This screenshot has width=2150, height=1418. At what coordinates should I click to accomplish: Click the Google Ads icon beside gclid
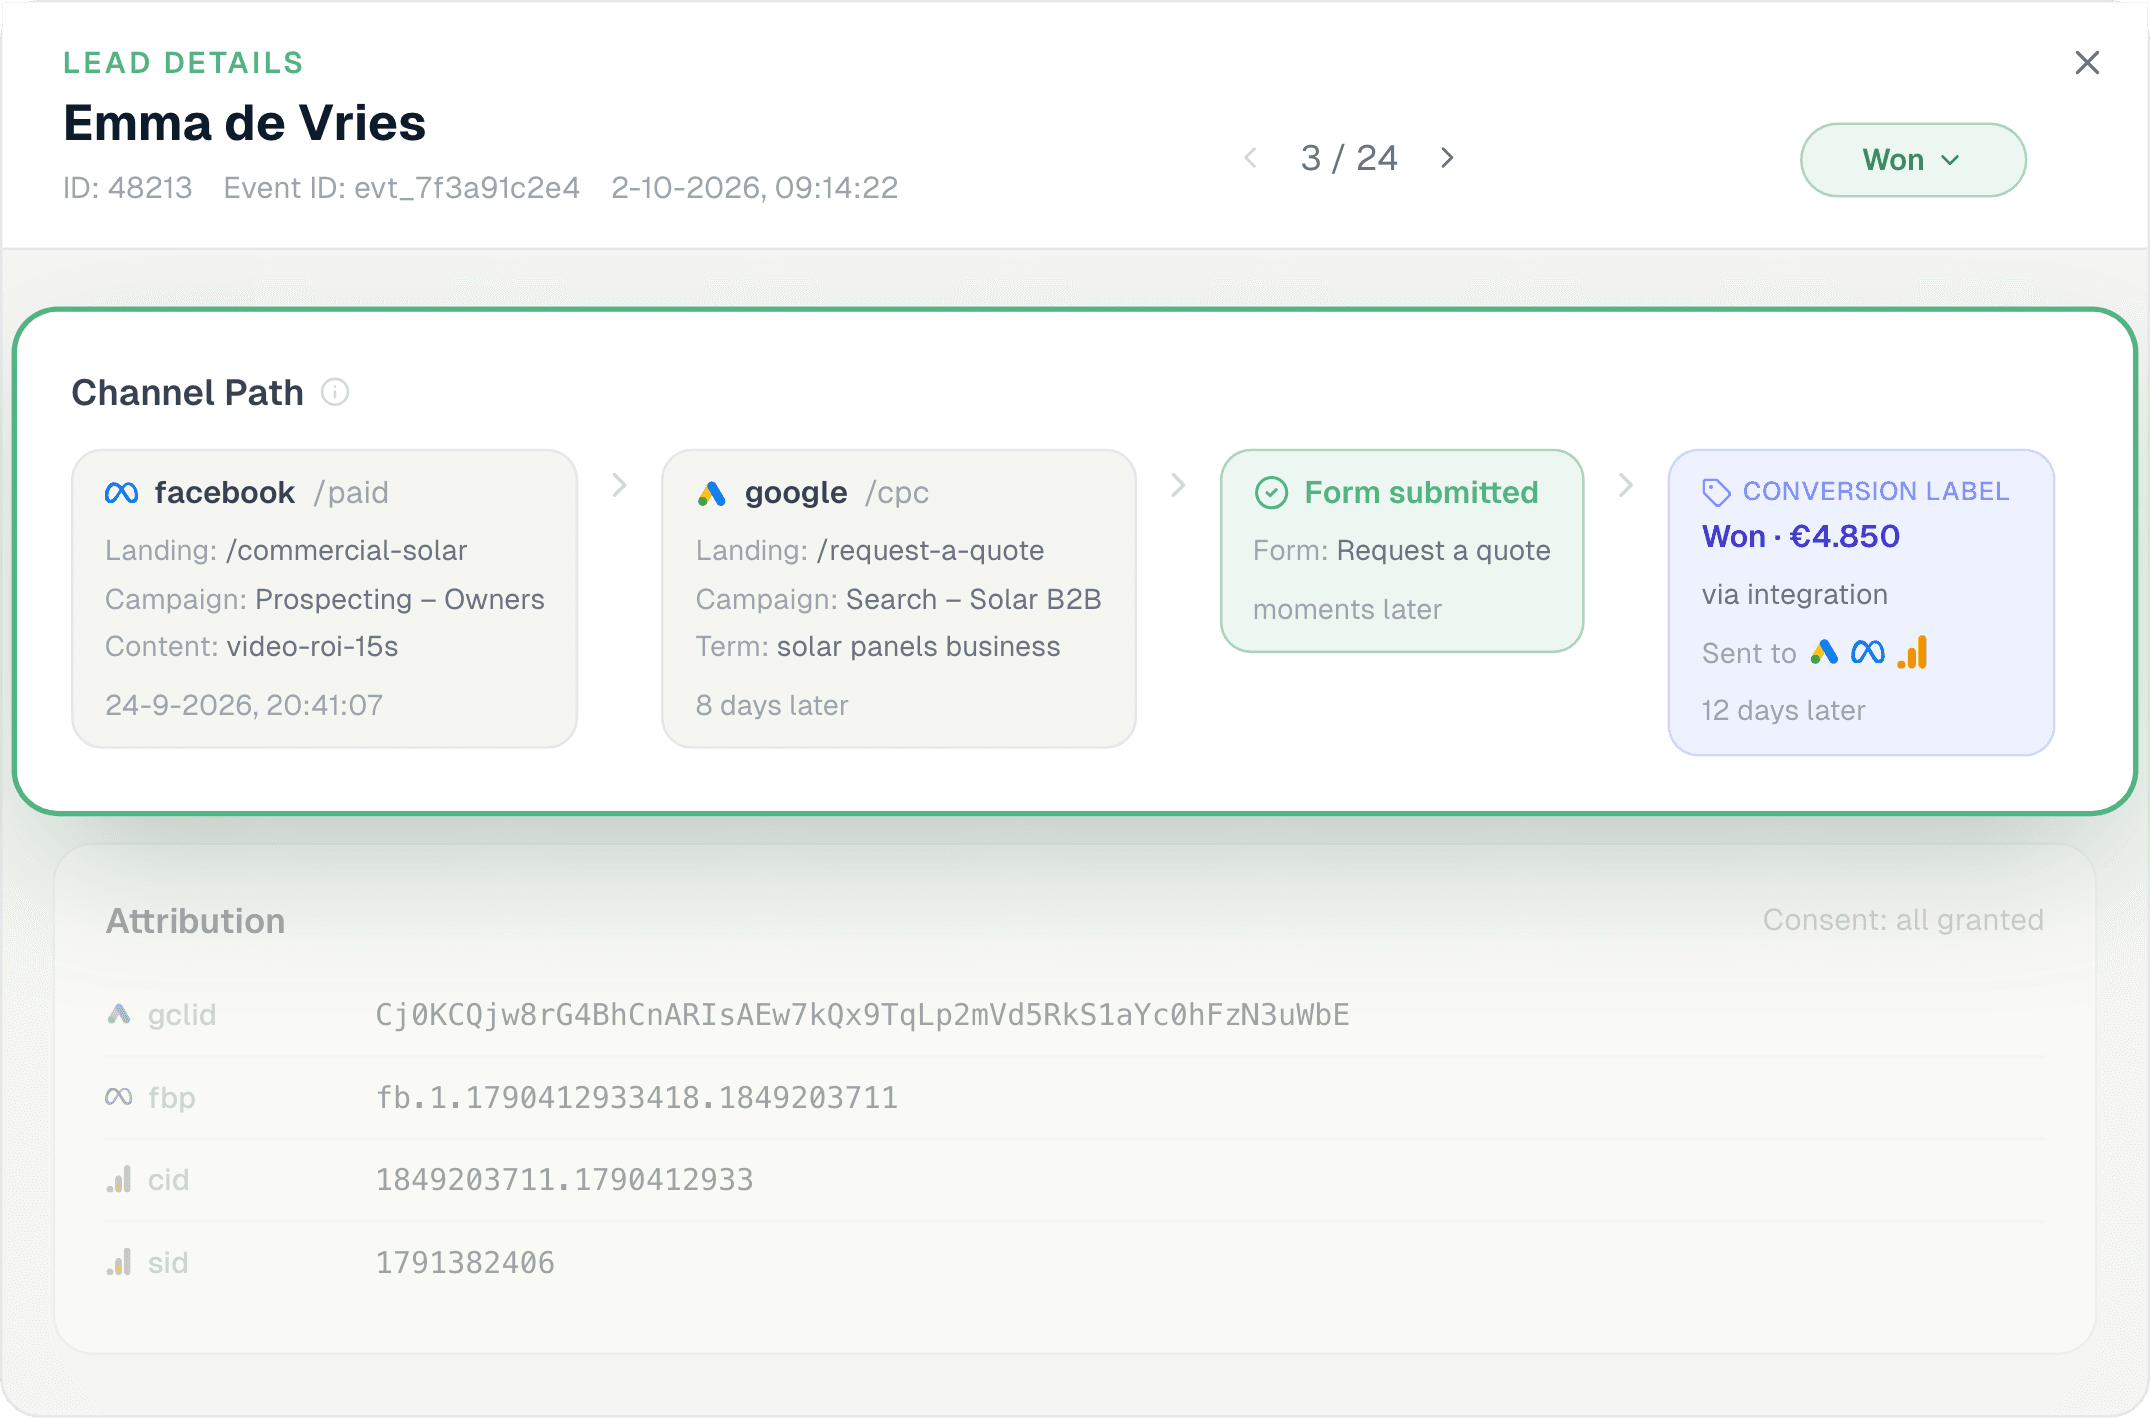tap(119, 1015)
